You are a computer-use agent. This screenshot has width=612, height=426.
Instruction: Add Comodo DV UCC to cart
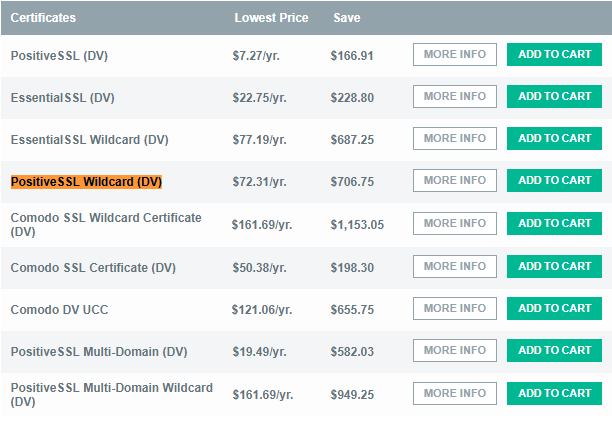pos(554,308)
